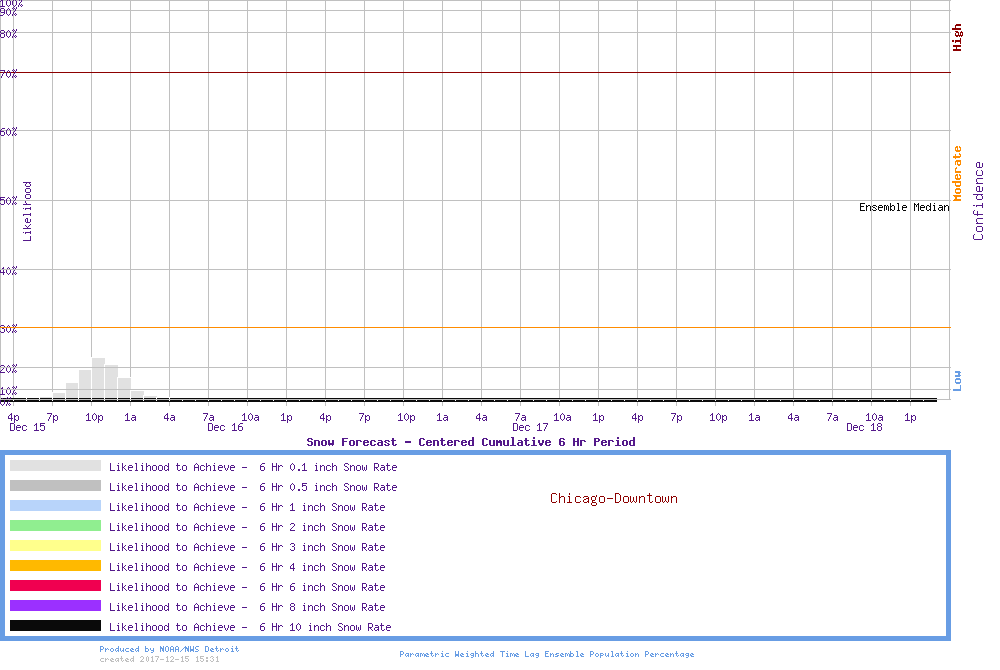The height and width of the screenshot is (670, 1000).
Task: Select the Dec 17 date marker
Action: (530, 428)
